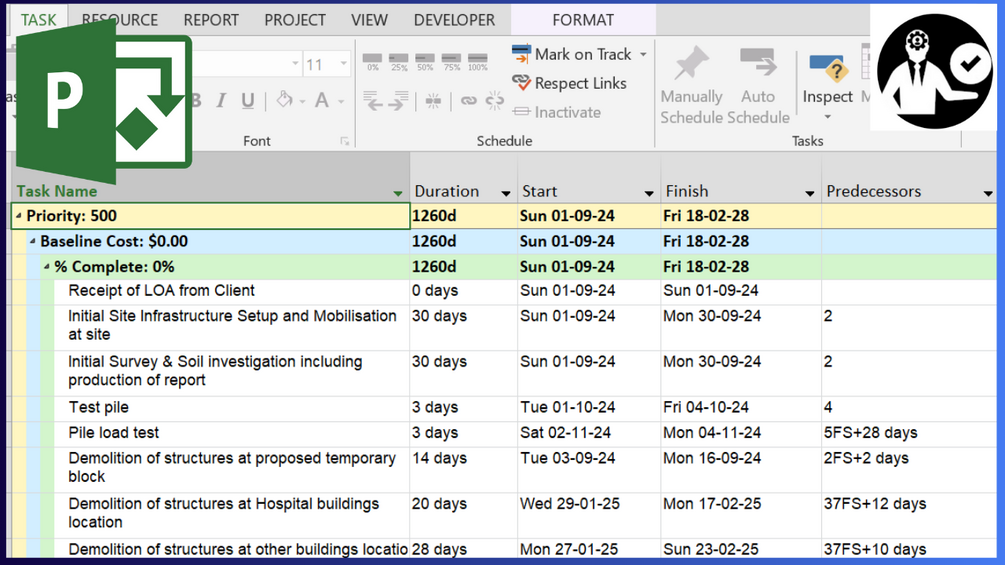The width and height of the screenshot is (1005, 565).
Task: Select demolition at proposed temporary block task
Action: (x=232, y=468)
